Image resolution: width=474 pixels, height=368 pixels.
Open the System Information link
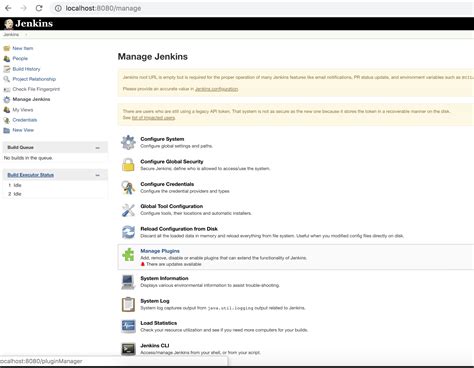click(x=164, y=278)
